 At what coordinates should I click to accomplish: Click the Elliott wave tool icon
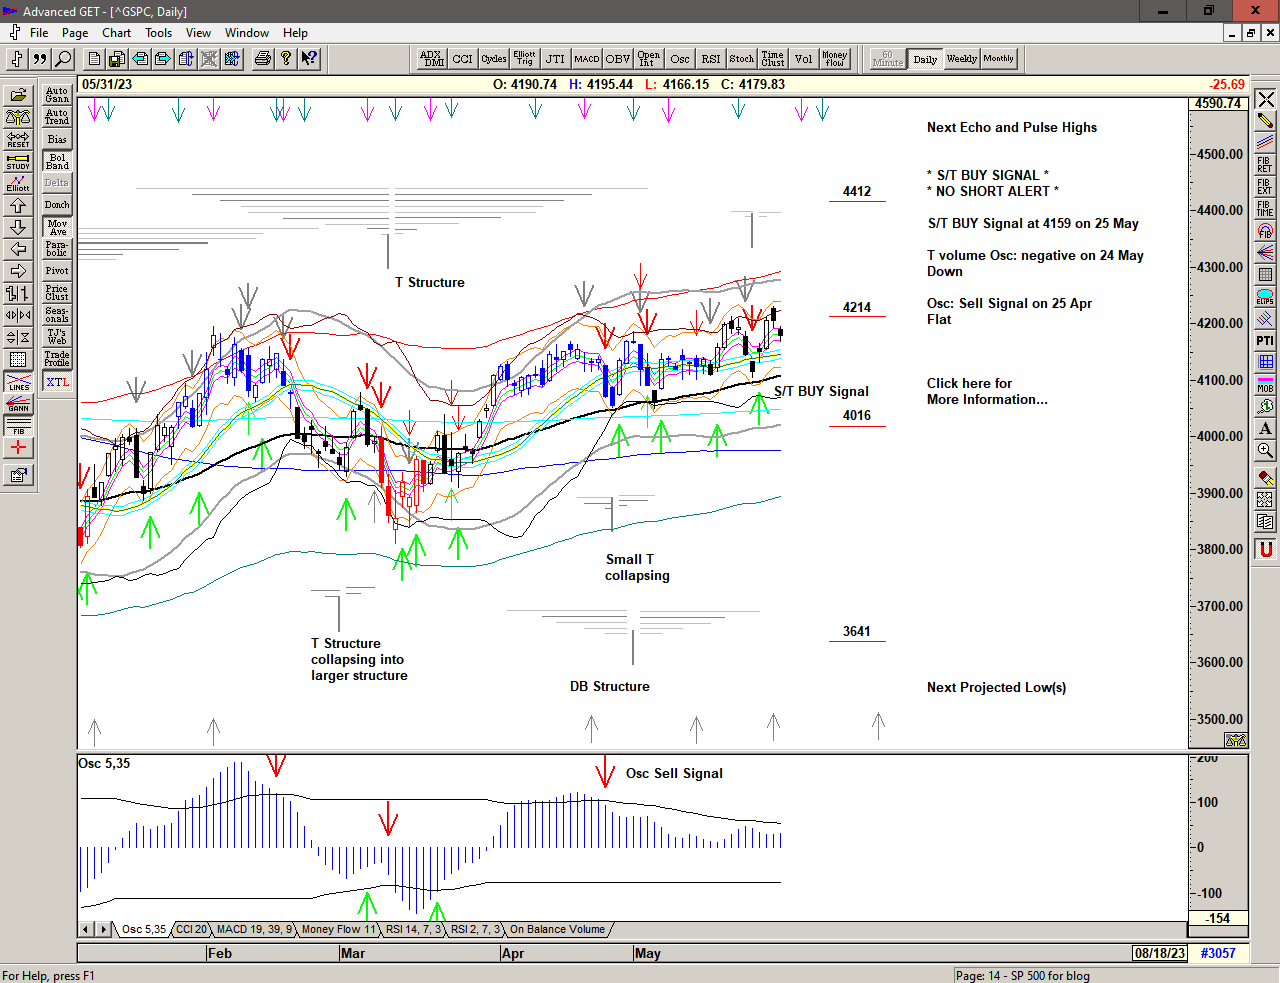coord(18,183)
